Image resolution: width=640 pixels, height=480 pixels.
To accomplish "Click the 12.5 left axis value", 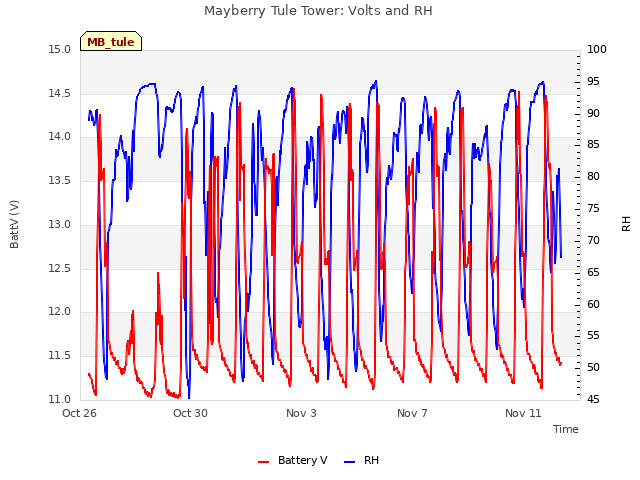I will point(60,268).
